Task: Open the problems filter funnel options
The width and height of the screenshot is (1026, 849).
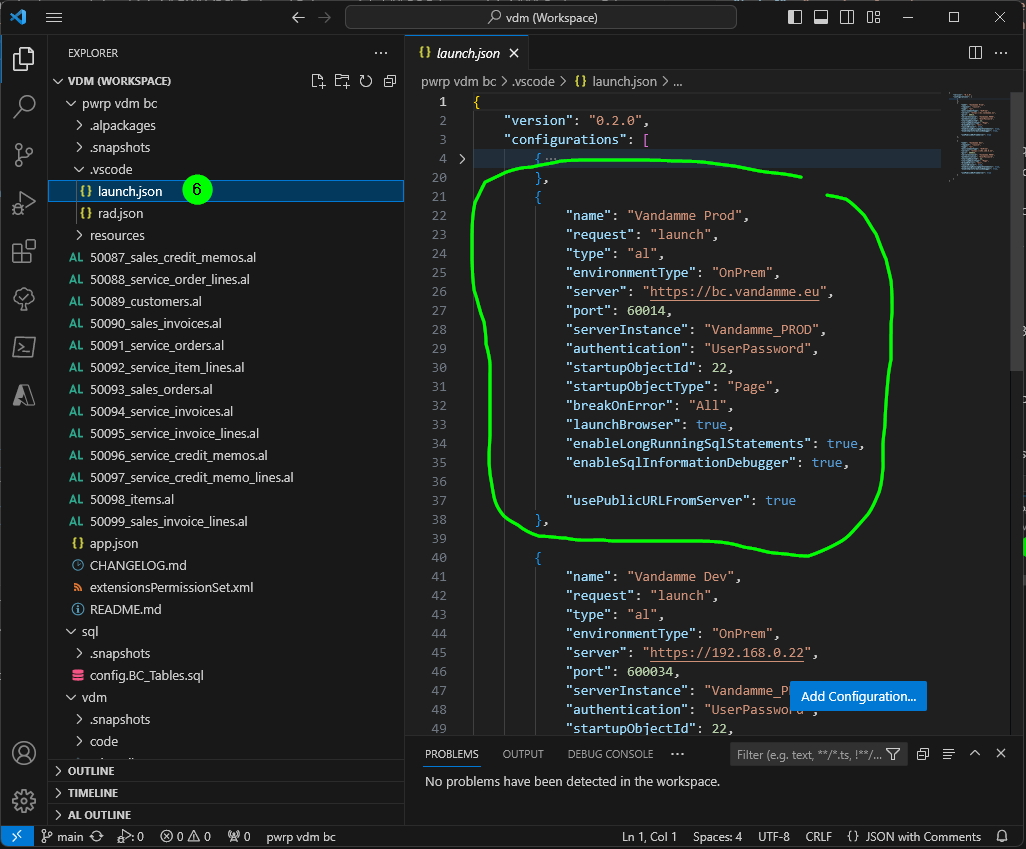Action: click(893, 755)
